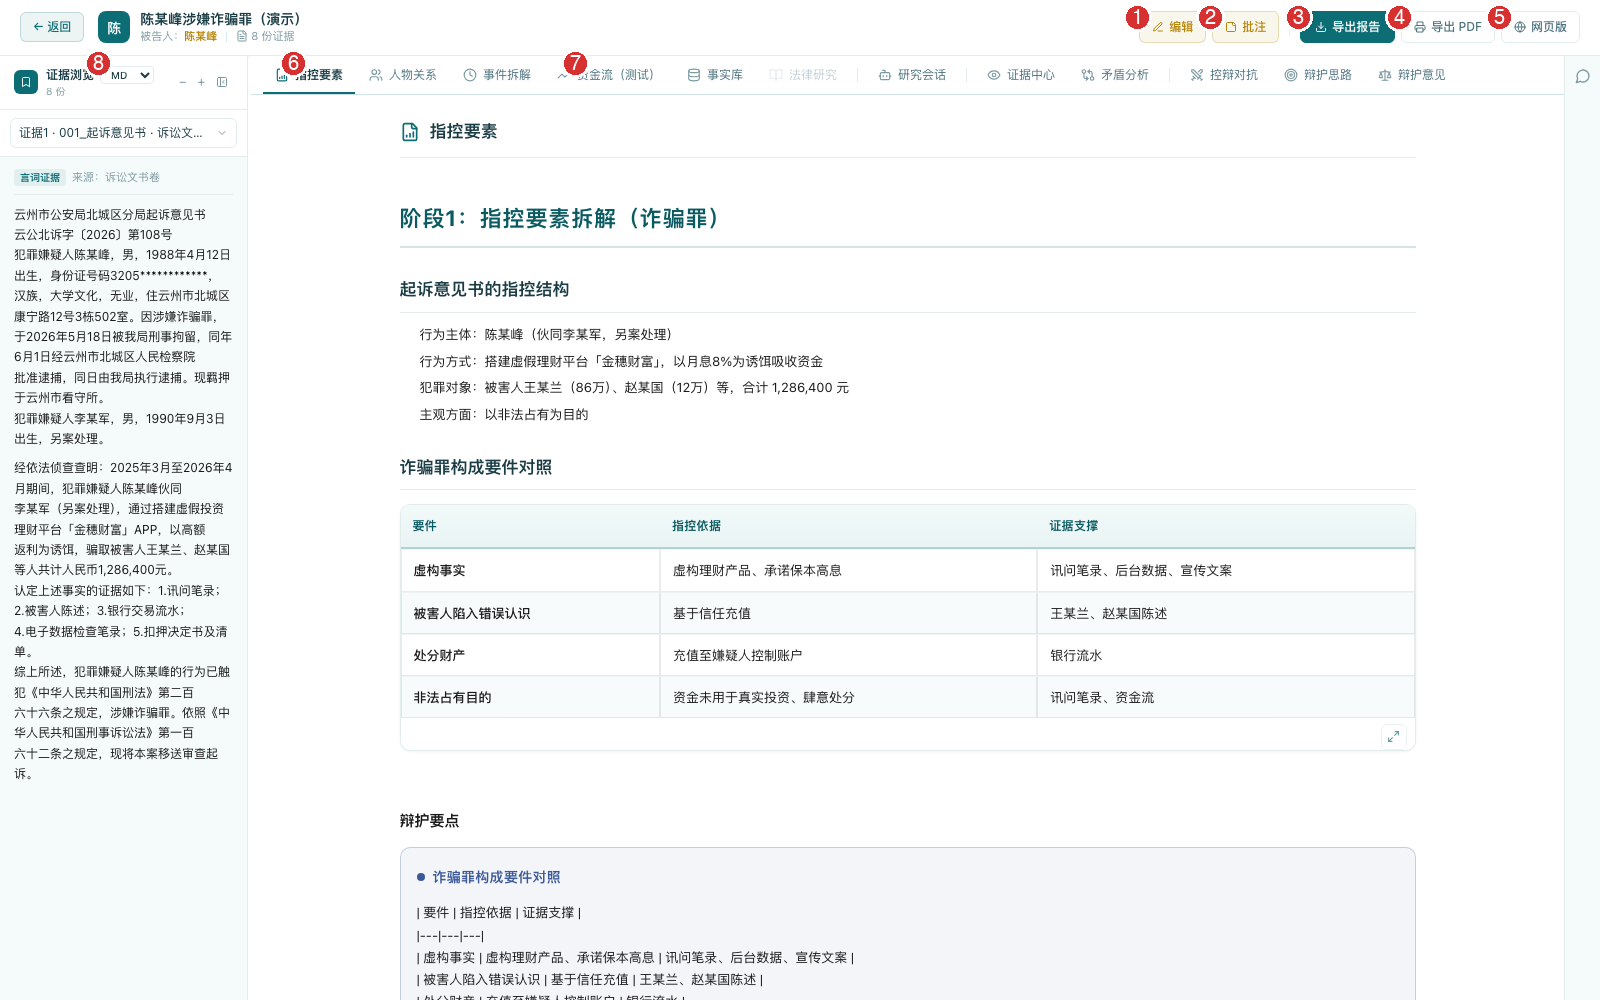This screenshot has width=1600, height=1000.
Task: Click the 银行流水 table cell
Action: 1226,655
